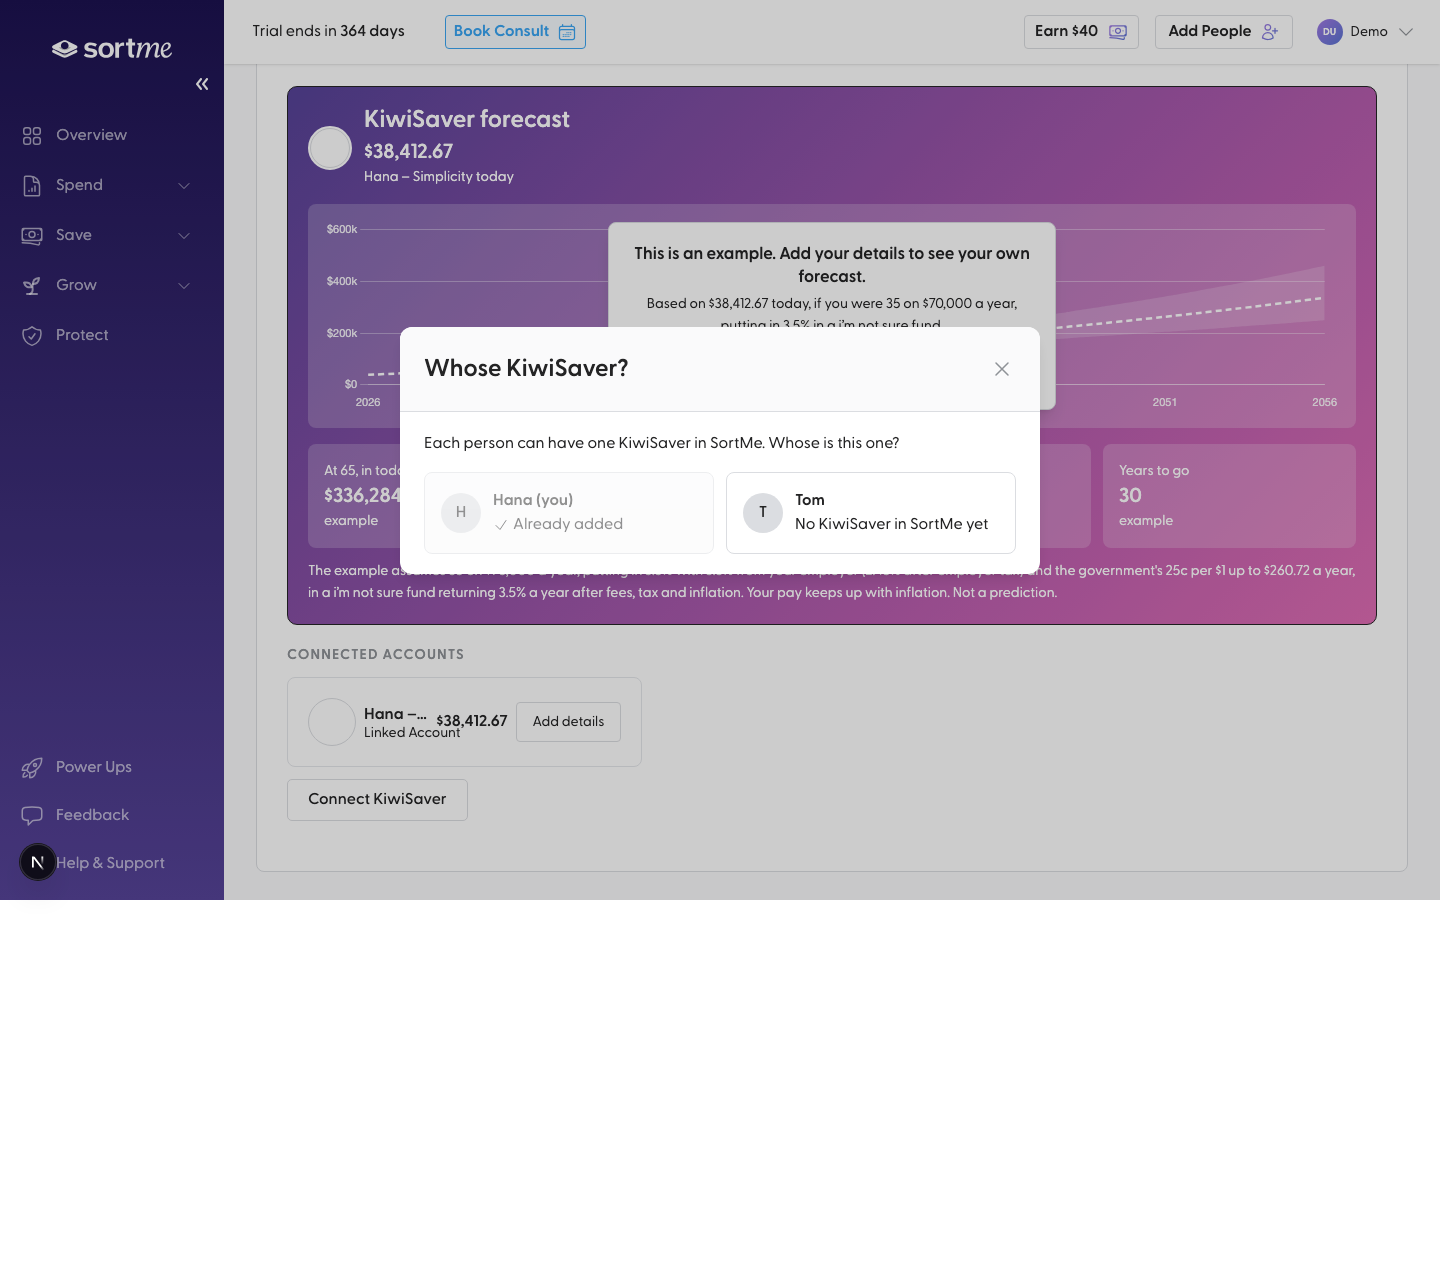The height and width of the screenshot is (1269, 1440).
Task: Click the KiwiSaver forecast title
Action: tap(467, 119)
